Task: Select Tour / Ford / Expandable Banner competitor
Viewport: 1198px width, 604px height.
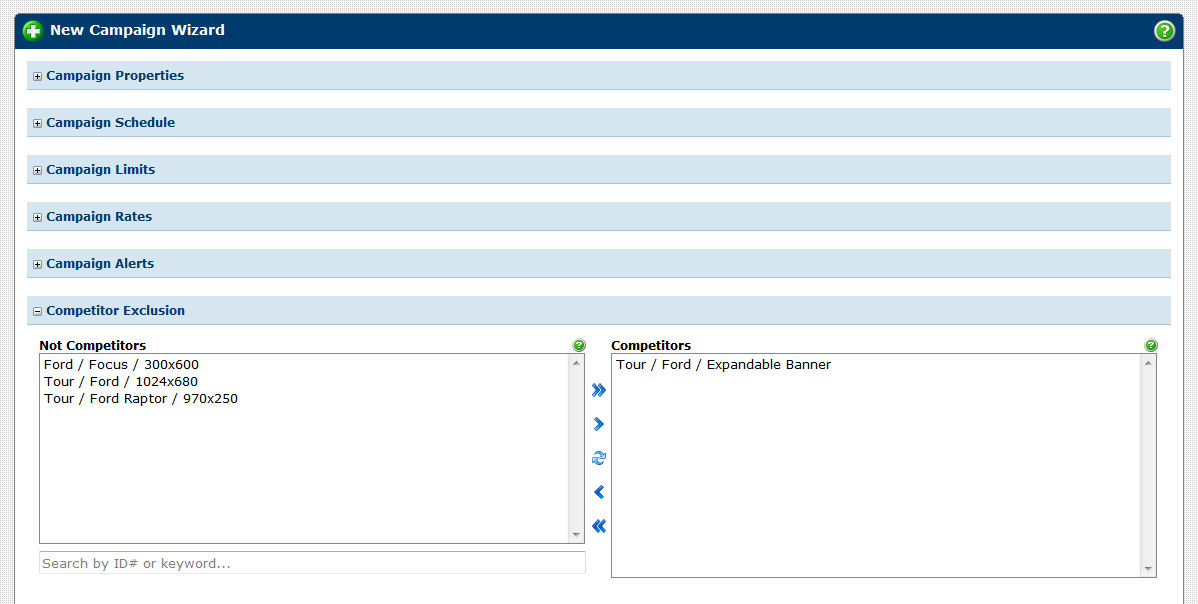Action: [723, 365]
